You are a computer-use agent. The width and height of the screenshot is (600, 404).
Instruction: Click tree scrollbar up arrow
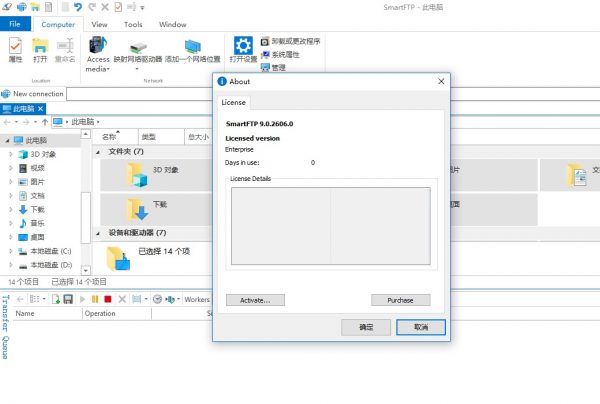(x=86, y=134)
